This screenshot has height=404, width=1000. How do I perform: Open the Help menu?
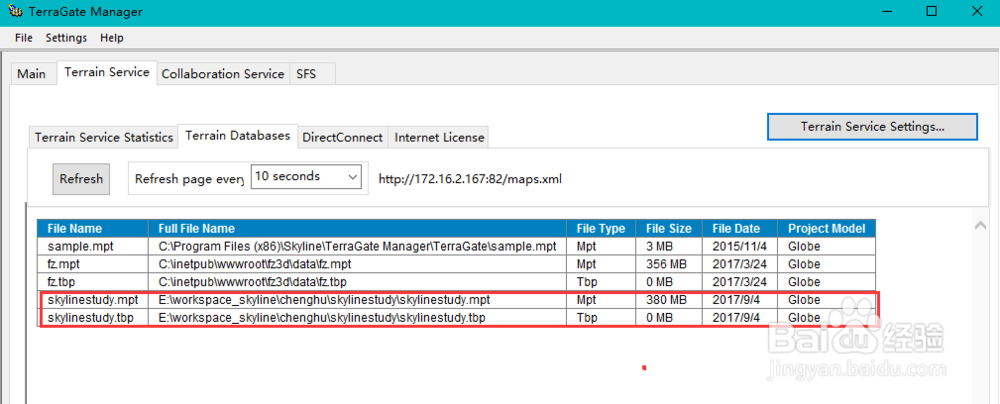point(112,38)
